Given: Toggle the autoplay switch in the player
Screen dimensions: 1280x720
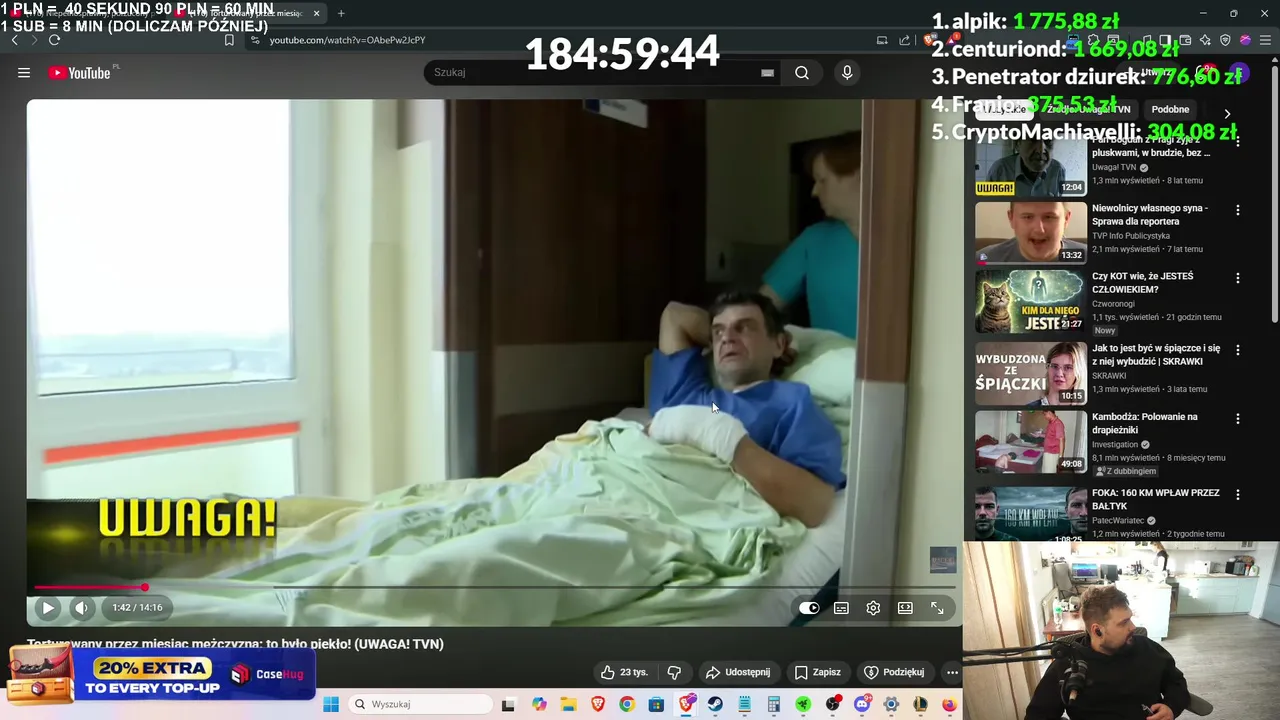Looking at the screenshot, I should point(808,608).
